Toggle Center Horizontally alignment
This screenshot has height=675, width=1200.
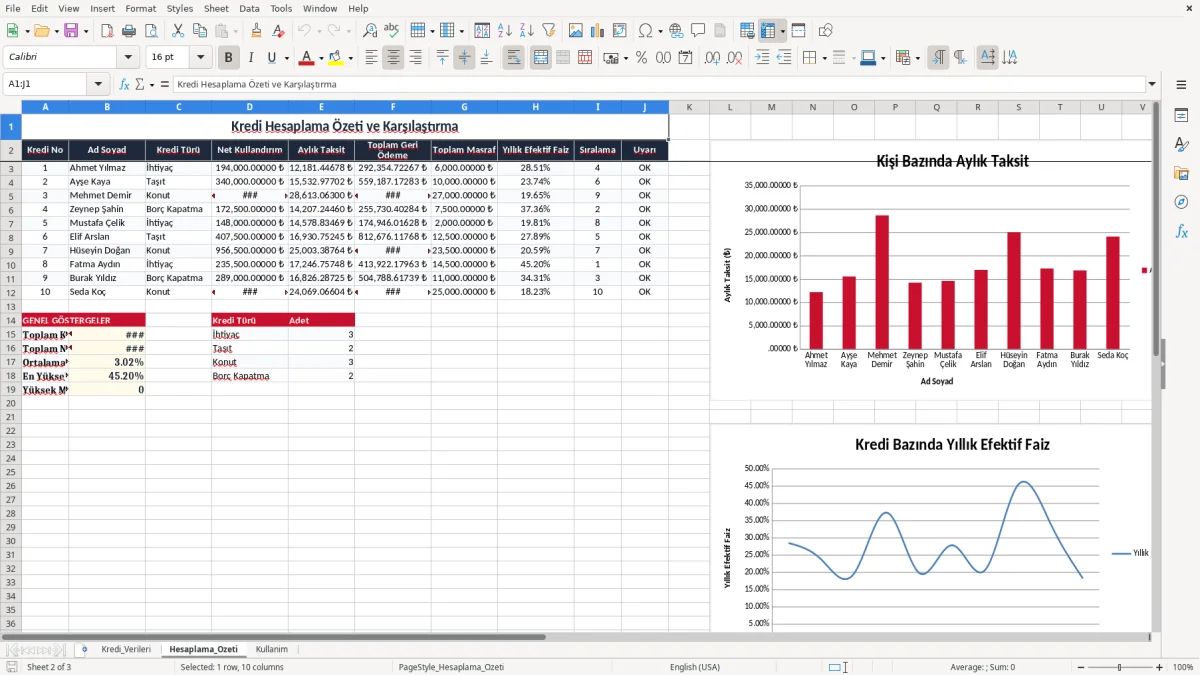pyautogui.click(x=393, y=58)
